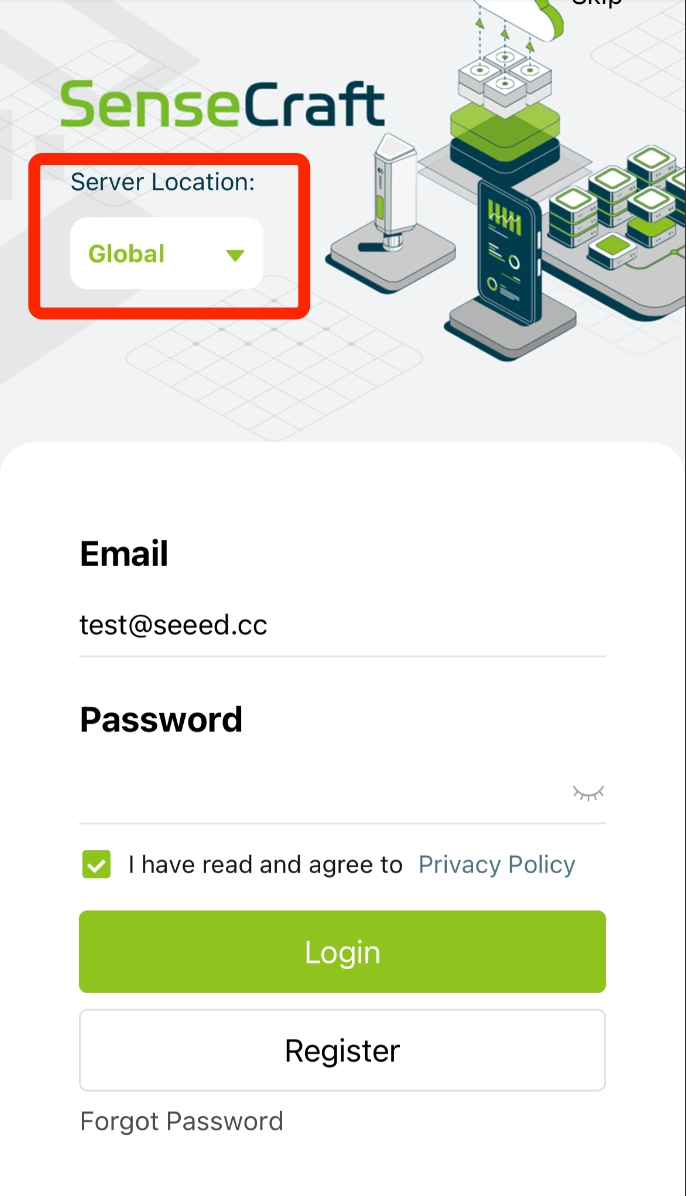Focus the Email field containing test@seeed.cc
The height and width of the screenshot is (1196, 686).
pyautogui.click(x=342, y=625)
